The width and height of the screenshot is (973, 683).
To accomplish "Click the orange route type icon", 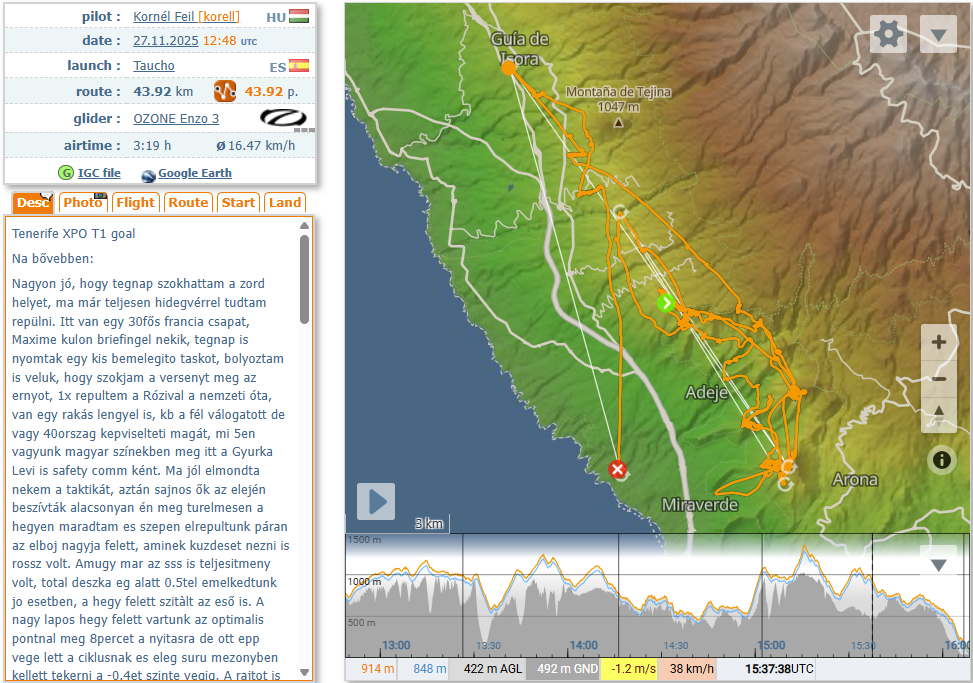I will pos(225,92).
